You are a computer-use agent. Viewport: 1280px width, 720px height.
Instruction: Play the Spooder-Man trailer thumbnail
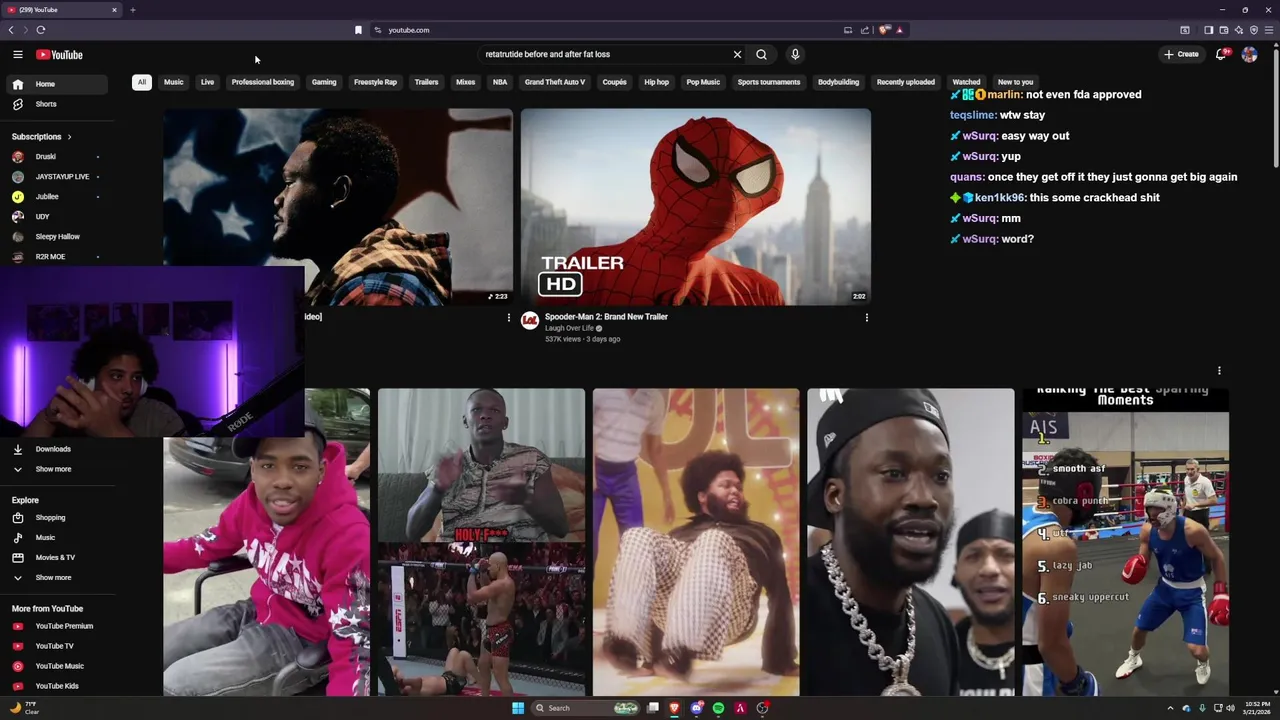click(696, 206)
